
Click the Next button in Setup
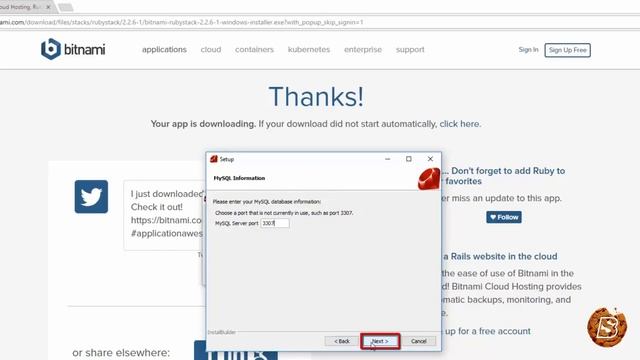380,341
